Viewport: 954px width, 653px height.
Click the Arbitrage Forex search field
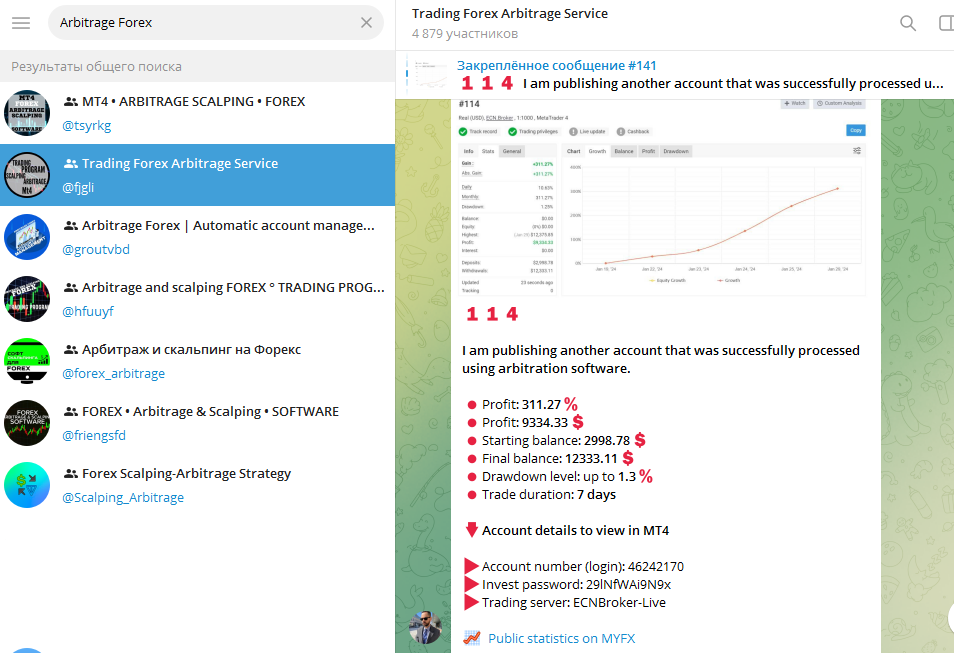pyautogui.click(x=216, y=23)
